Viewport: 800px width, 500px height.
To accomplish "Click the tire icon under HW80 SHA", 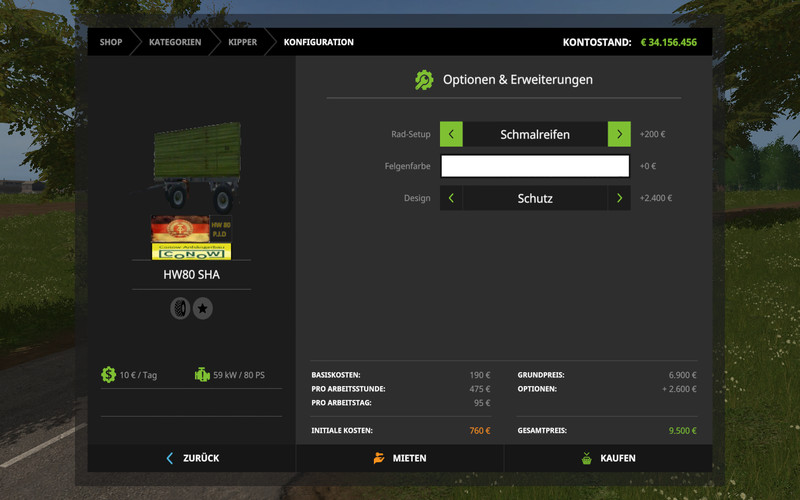I will point(180,309).
